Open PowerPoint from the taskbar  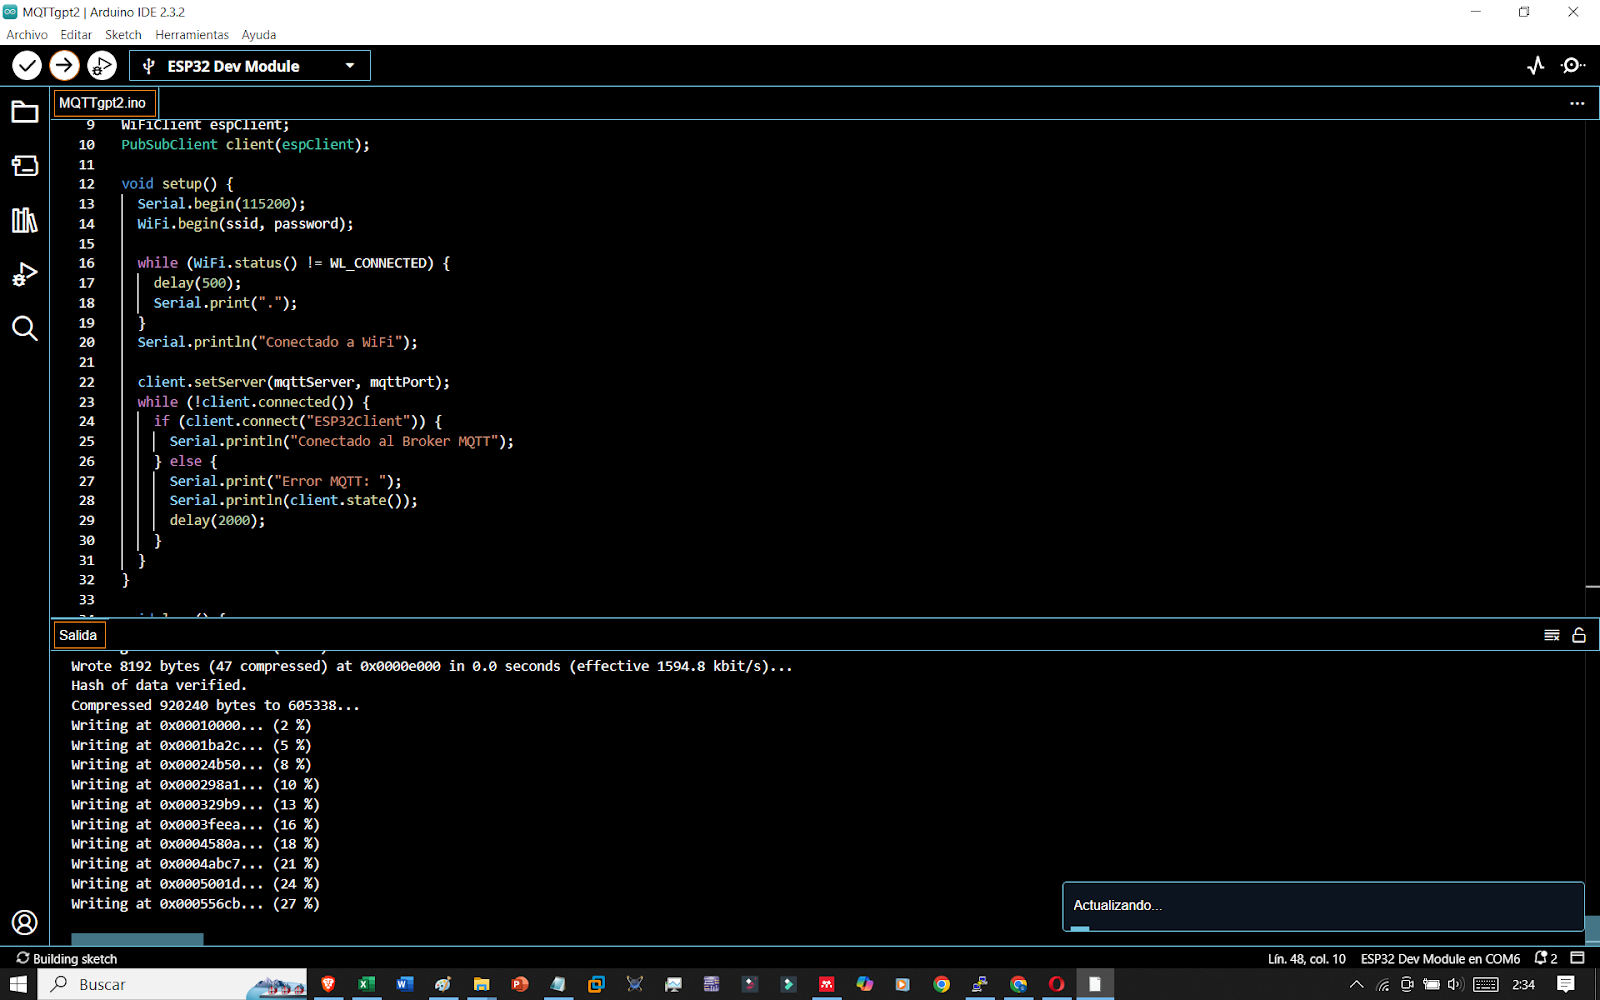(x=520, y=984)
